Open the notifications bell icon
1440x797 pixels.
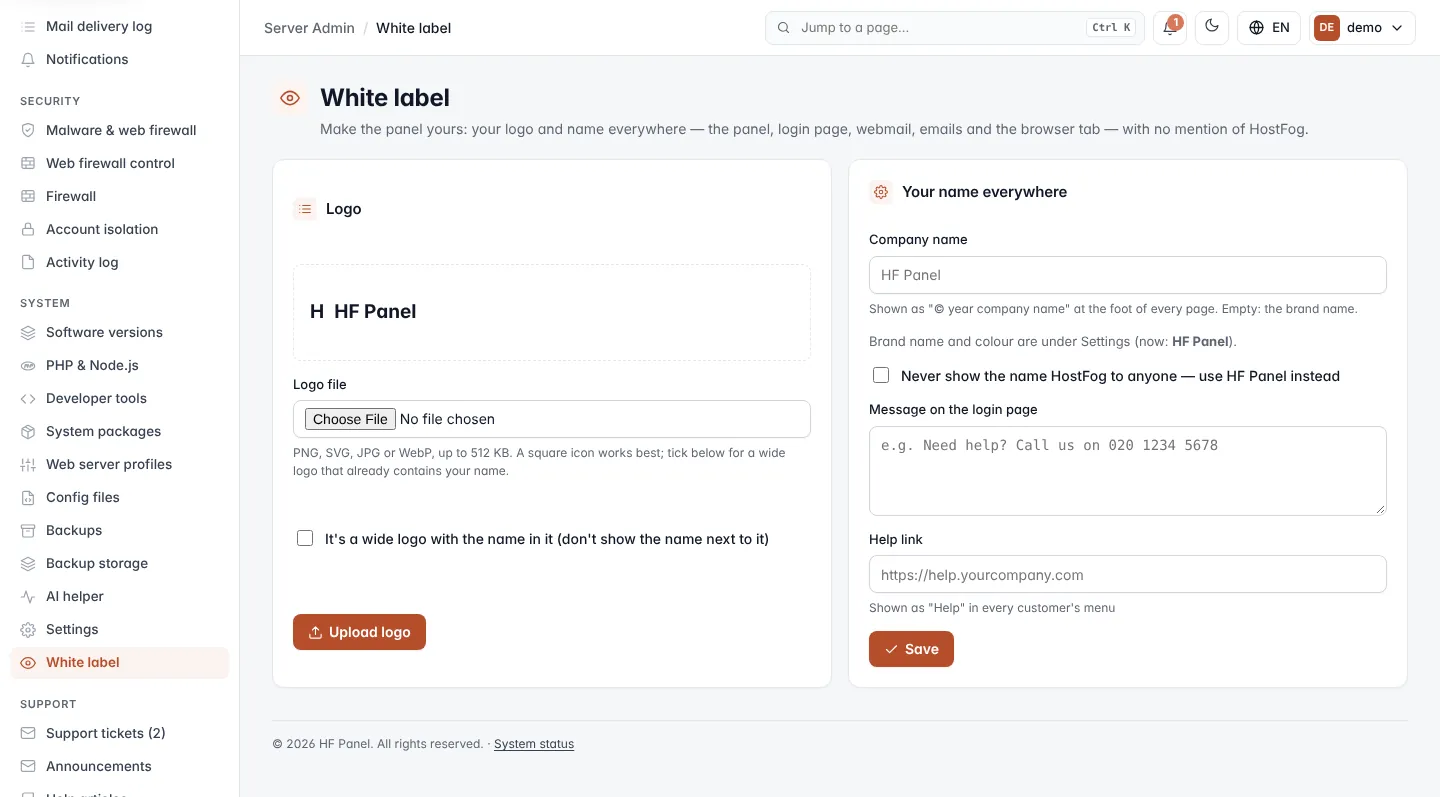pos(1169,28)
